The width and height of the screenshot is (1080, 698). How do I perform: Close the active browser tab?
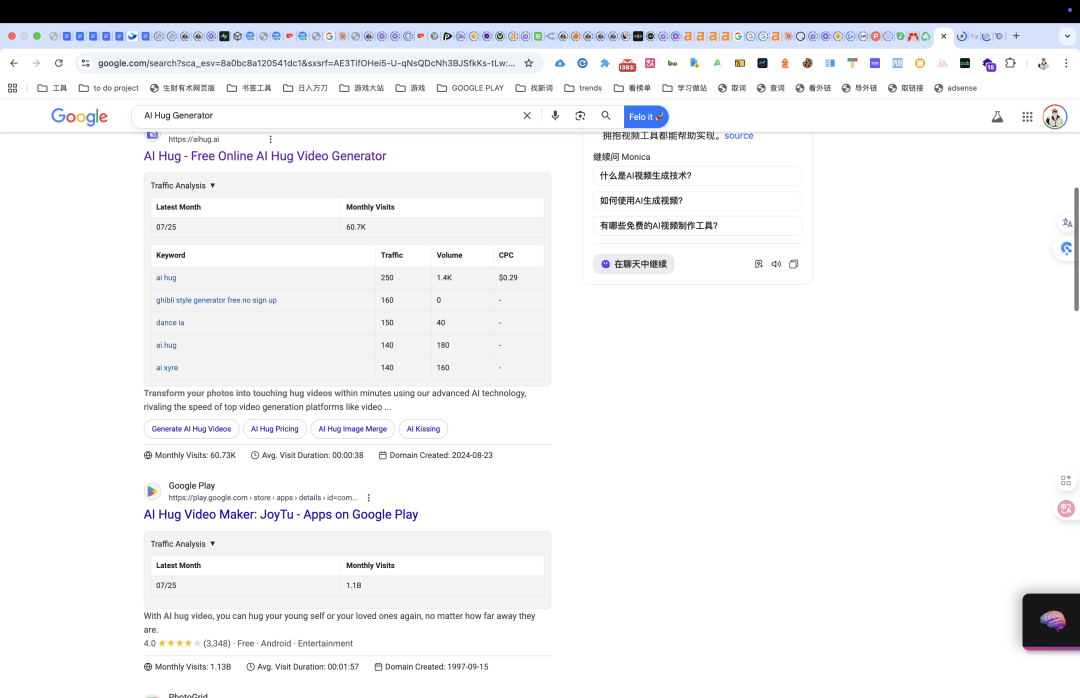point(944,36)
